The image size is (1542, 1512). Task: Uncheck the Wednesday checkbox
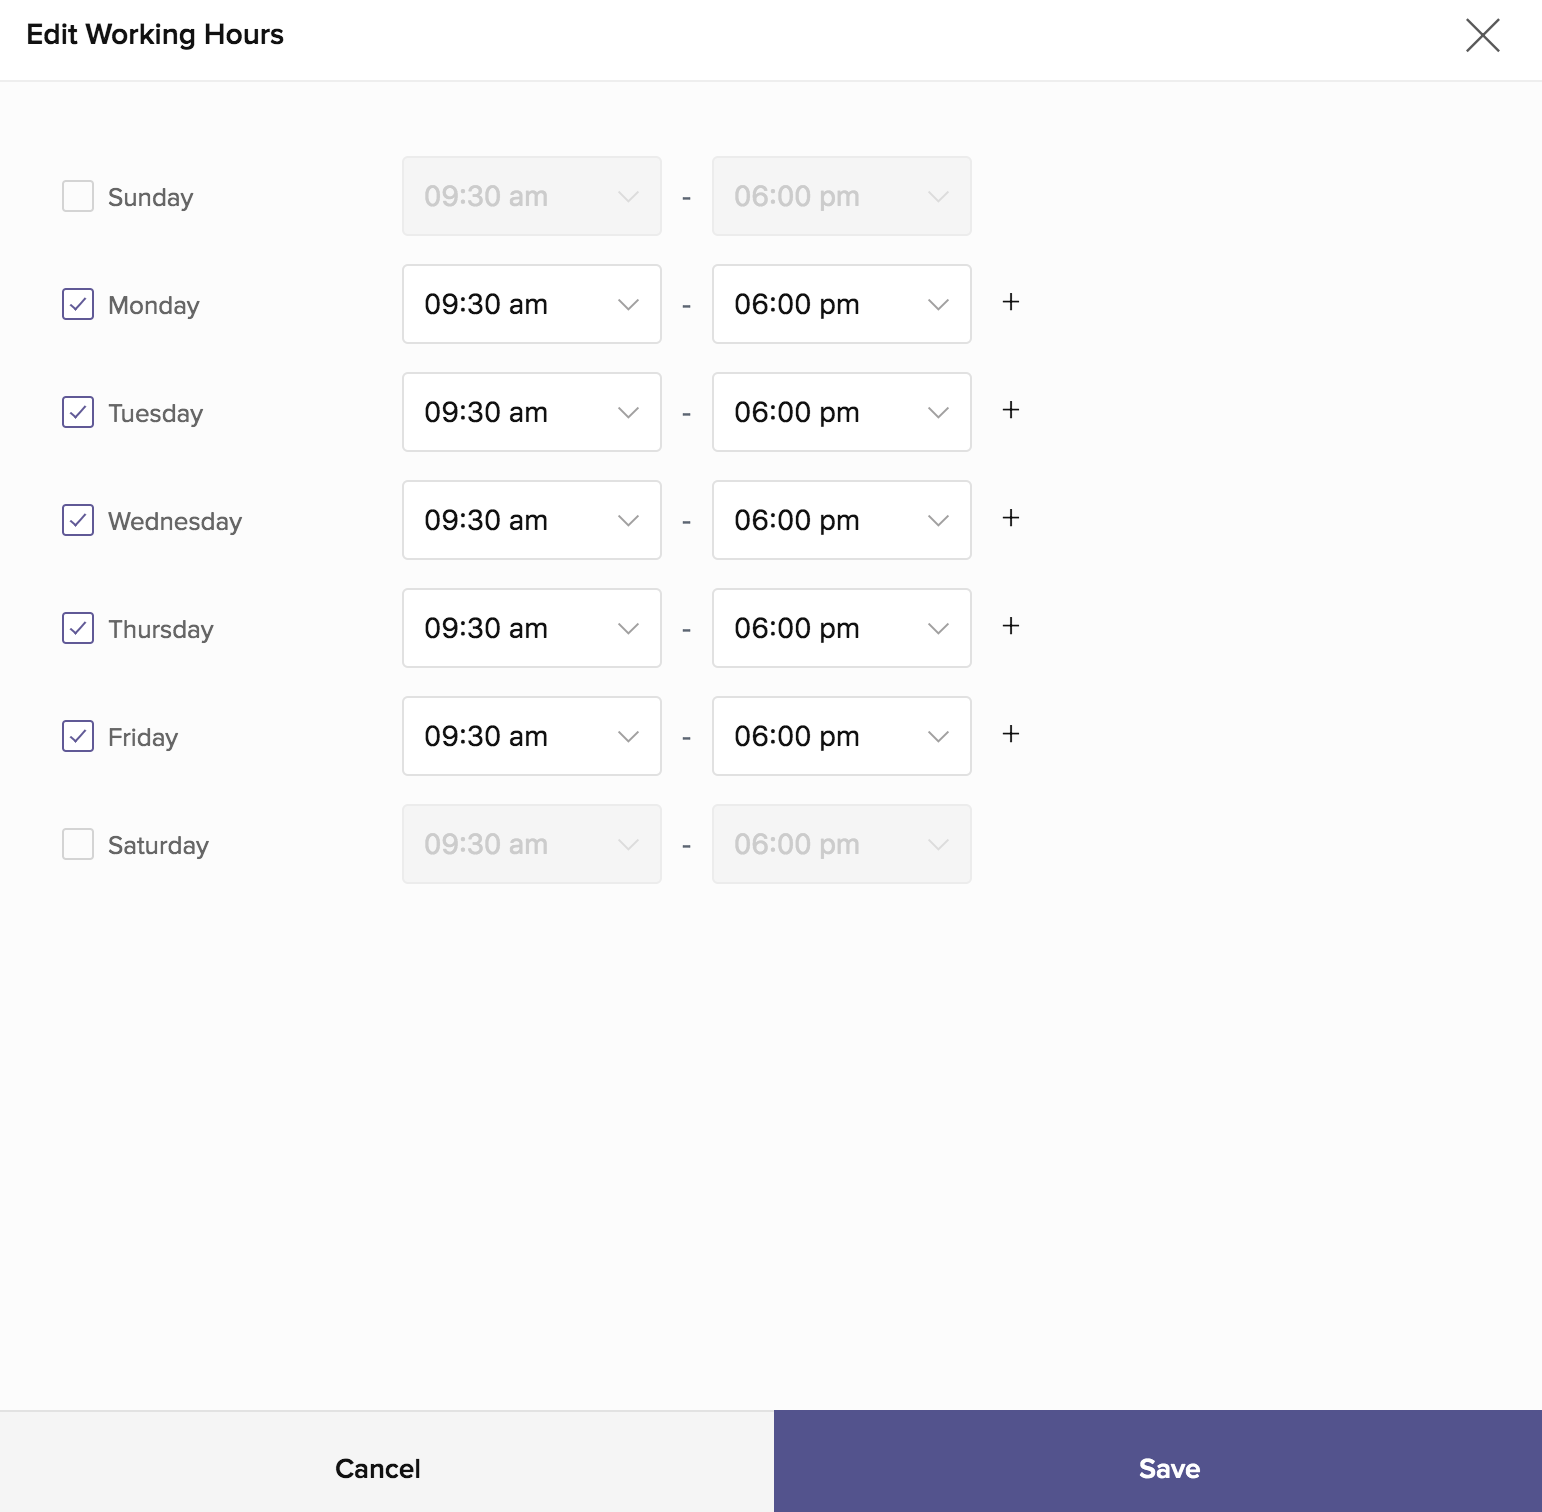point(78,520)
